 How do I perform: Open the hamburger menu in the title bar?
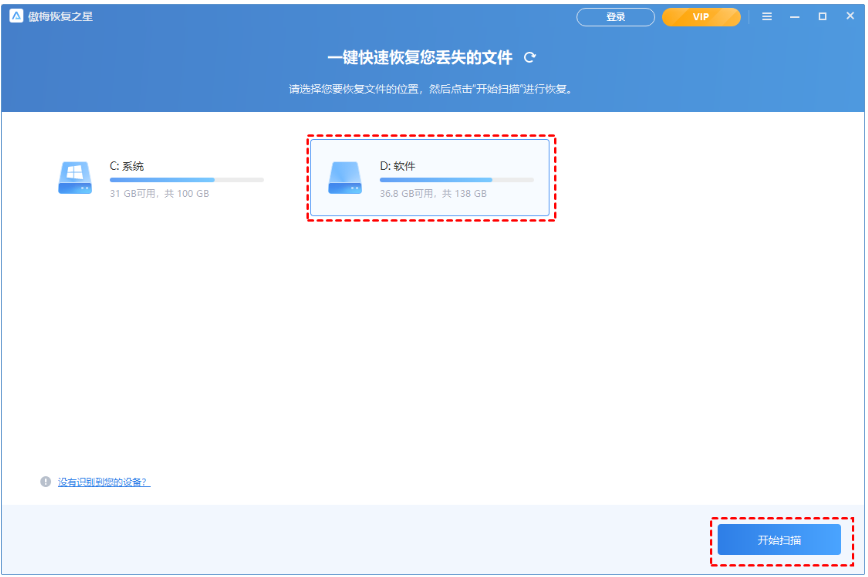pos(767,17)
